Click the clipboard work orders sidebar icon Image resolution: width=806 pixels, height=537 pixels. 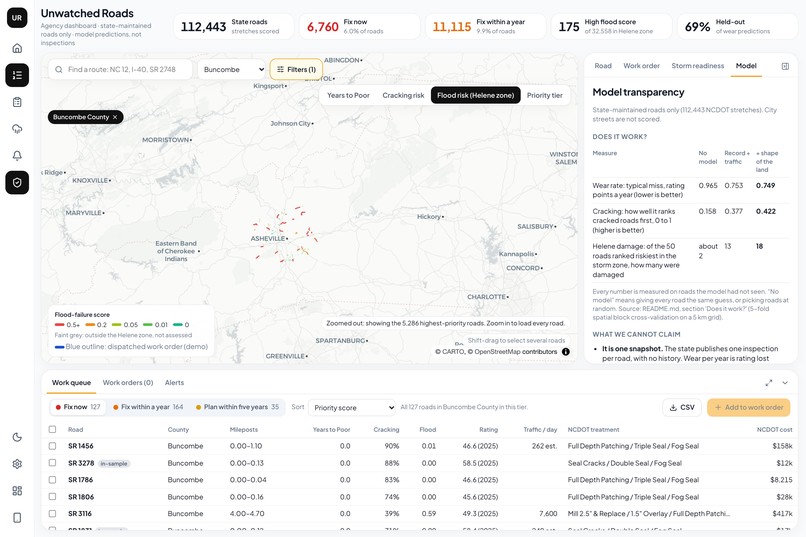click(x=17, y=102)
